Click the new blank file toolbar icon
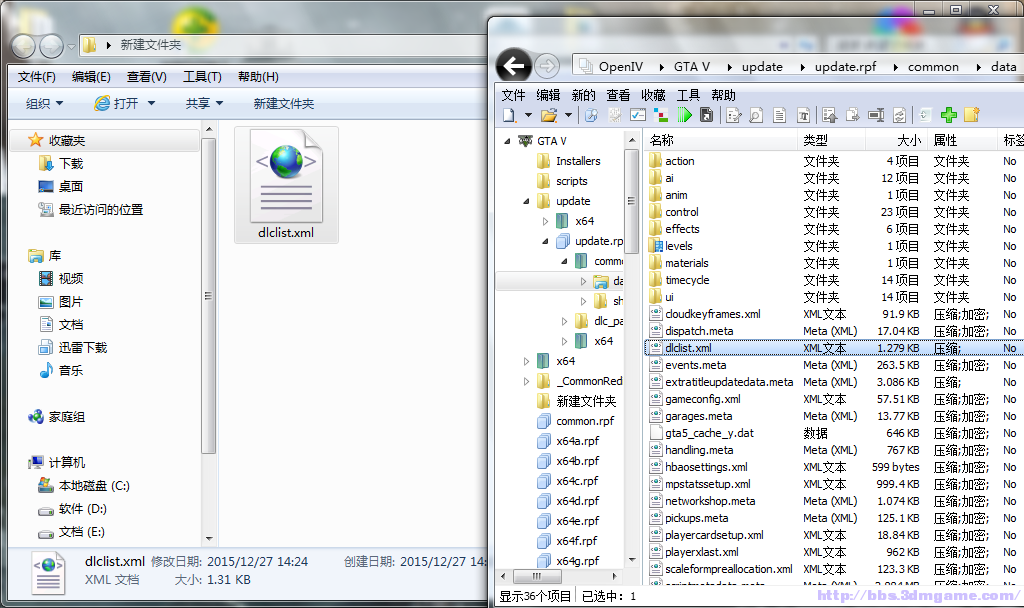1024x608 pixels. 509,116
